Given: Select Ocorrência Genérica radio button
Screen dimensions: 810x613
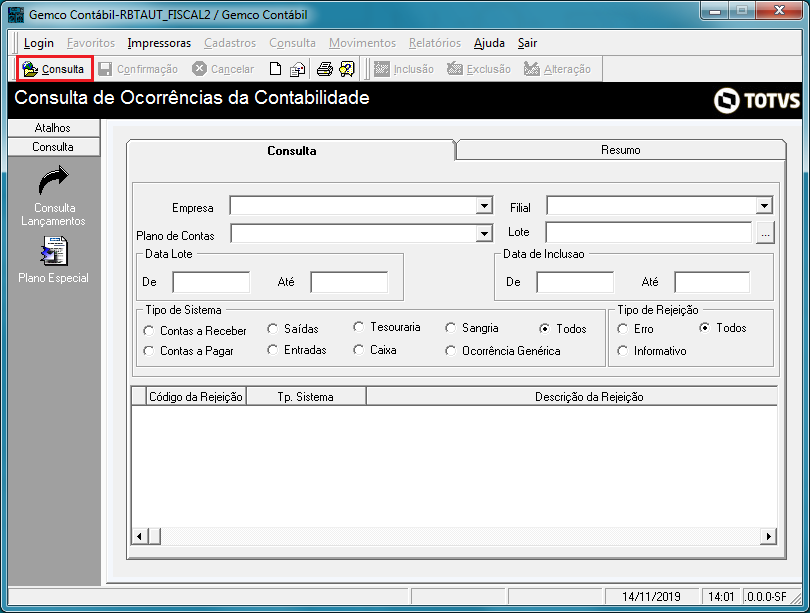Looking at the screenshot, I should (x=450, y=351).
